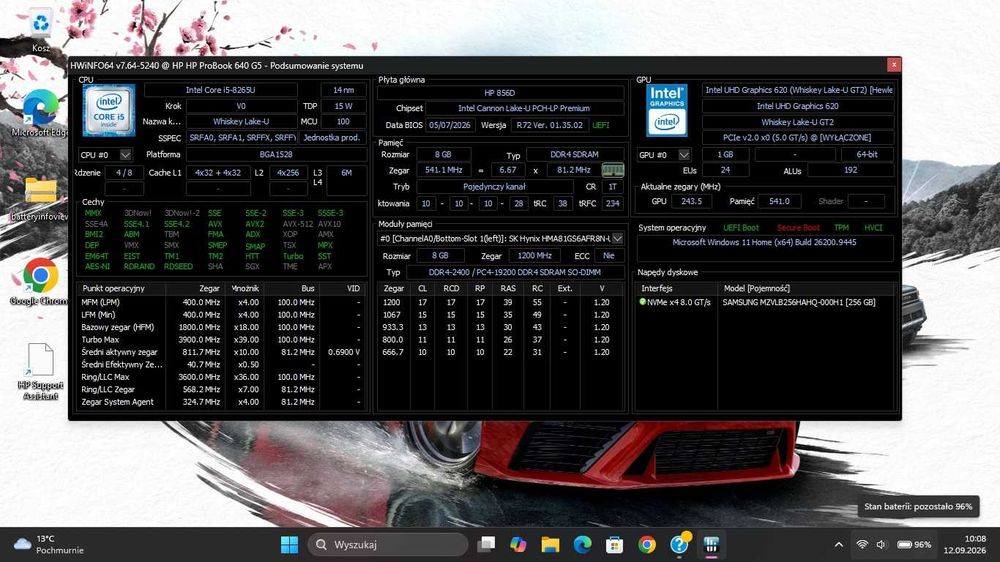Click the AVX2 feature flag
Image resolution: width=1000 pixels, height=562 pixels.
point(254,224)
